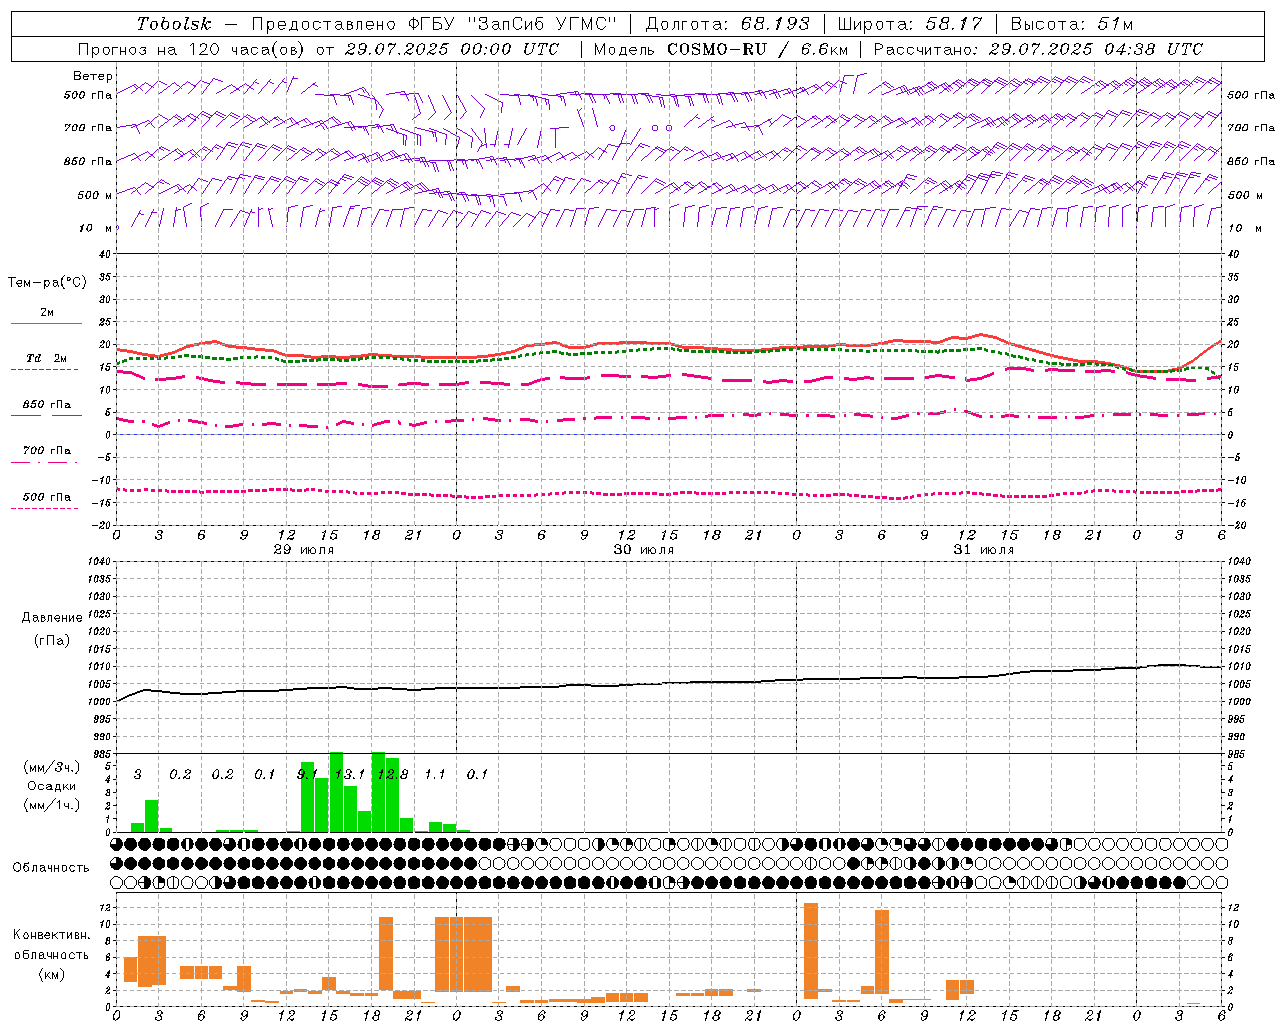Click the "Высота: 51м" header field
Viewport: 1280px width, 1024px height.
[x=1071, y=24]
